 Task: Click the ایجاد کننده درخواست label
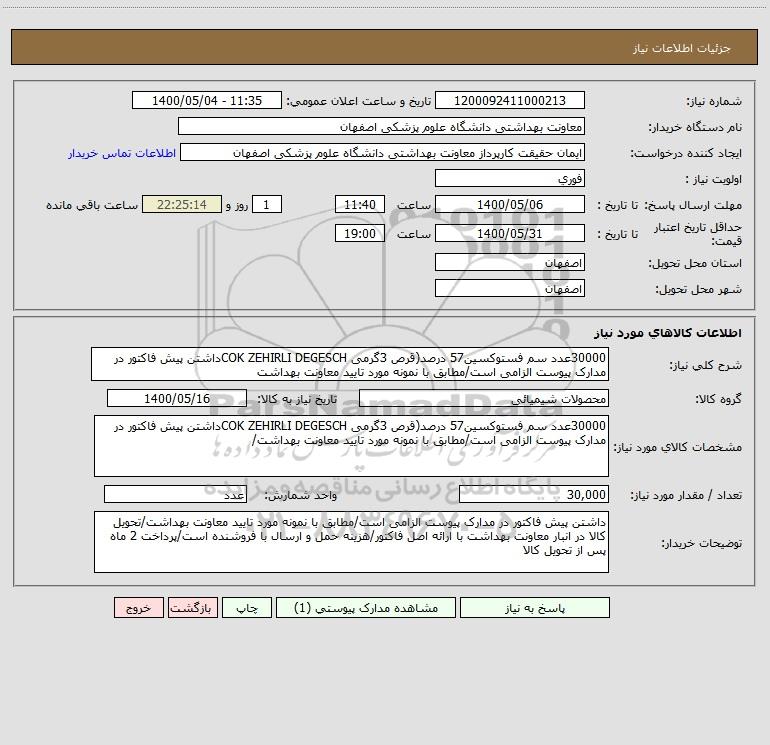click(686, 154)
